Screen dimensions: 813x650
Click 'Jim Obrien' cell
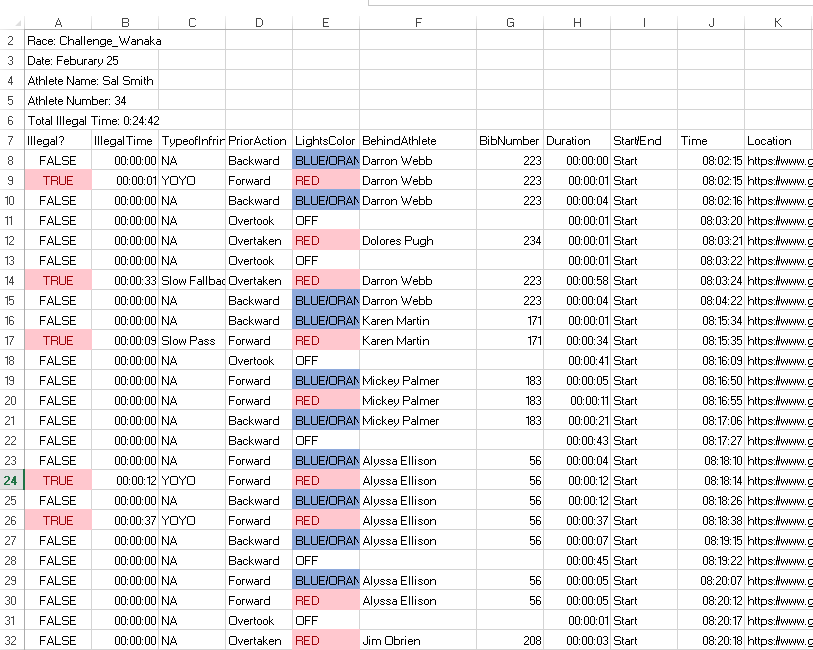[x=418, y=641]
